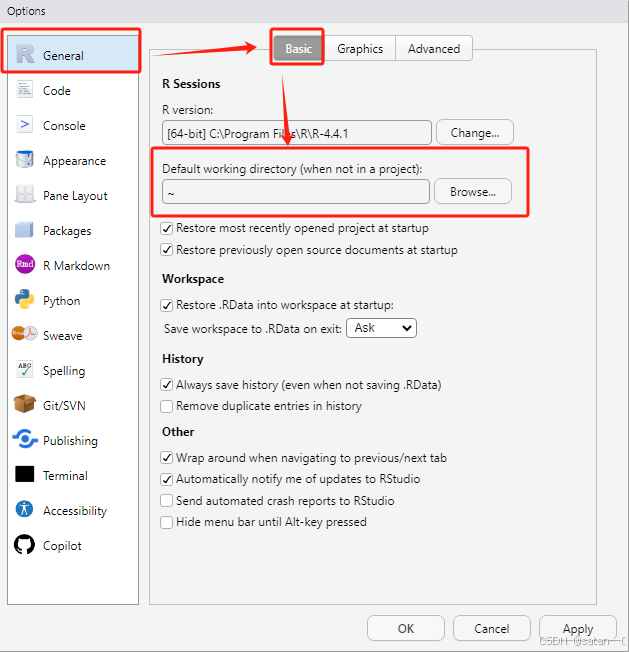Open Publishing blue sync icon
Viewport: 629px width, 652px height.
[25, 440]
